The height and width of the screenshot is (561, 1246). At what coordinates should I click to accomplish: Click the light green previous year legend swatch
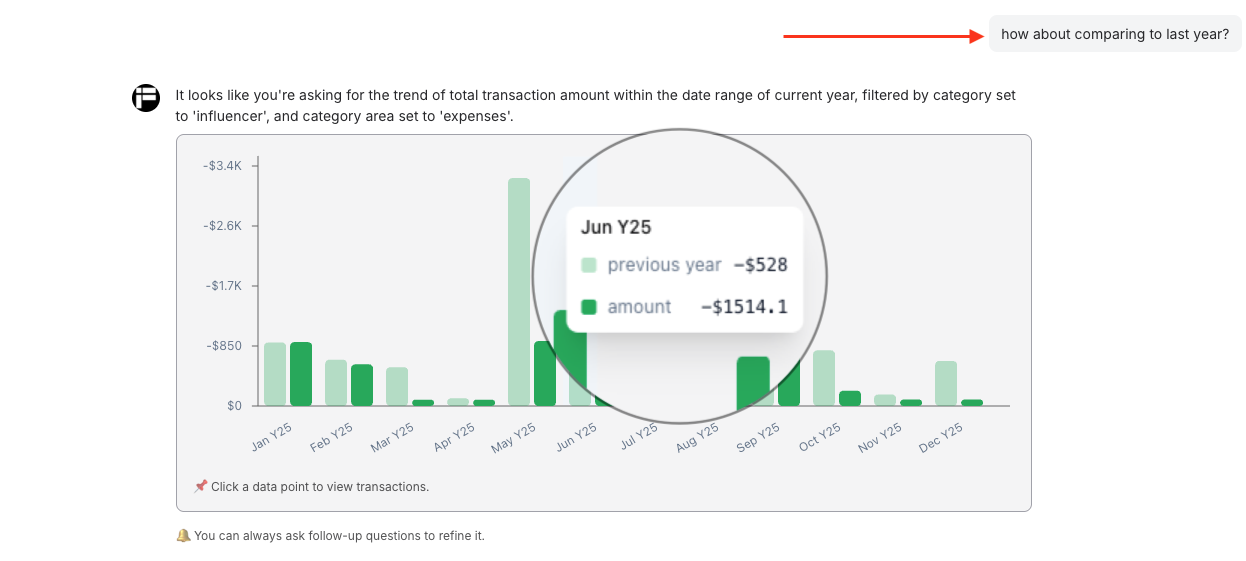click(x=589, y=265)
